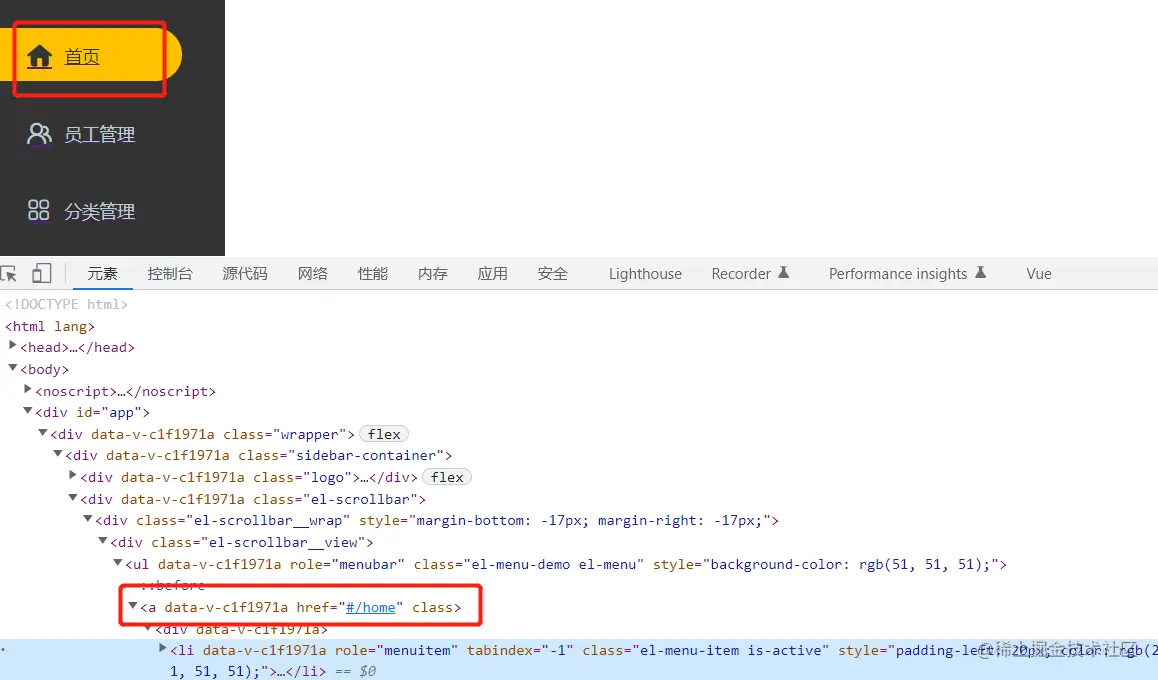Click the flex badge beside logo div
The image size is (1158, 680).
(x=447, y=477)
